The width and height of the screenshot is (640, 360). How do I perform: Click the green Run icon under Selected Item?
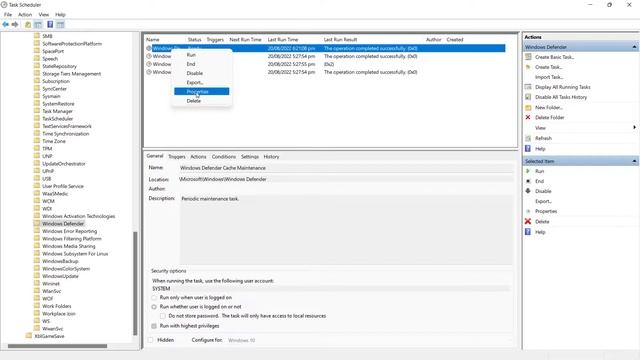(x=528, y=171)
